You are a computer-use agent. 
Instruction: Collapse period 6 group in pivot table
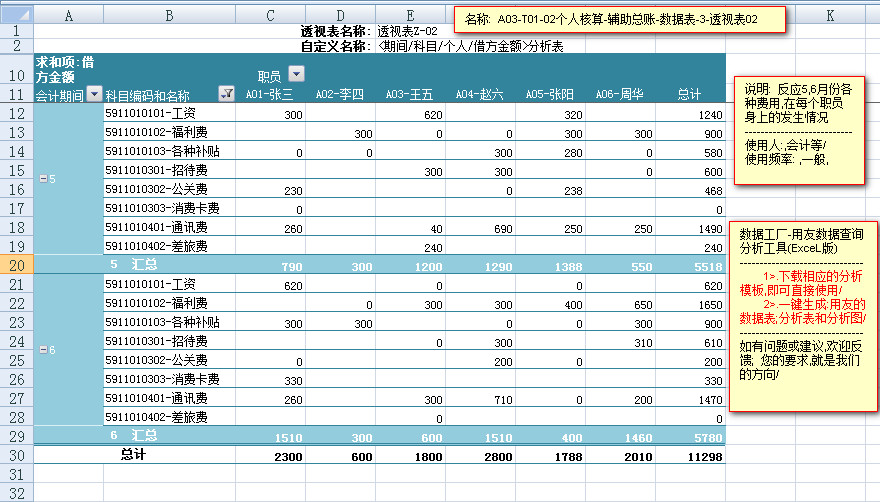[42, 349]
